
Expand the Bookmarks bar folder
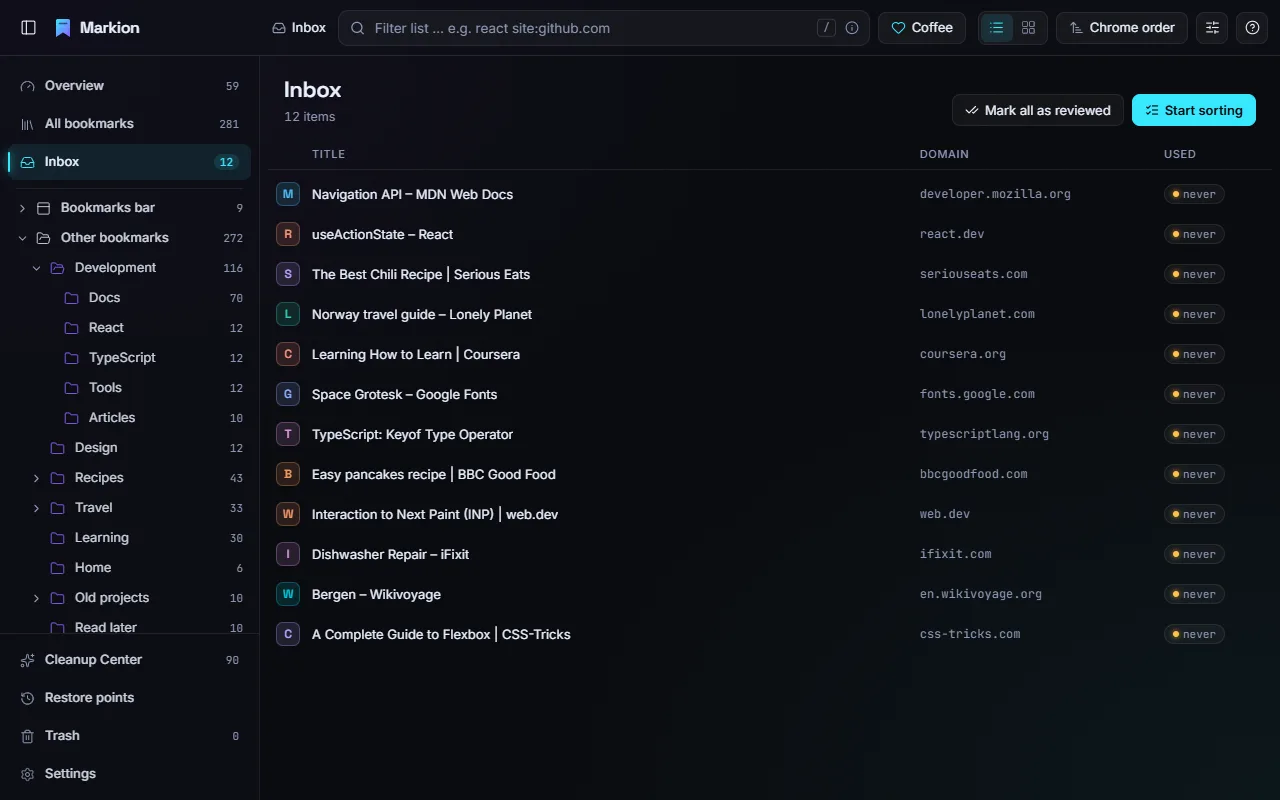pyautogui.click(x=22, y=208)
